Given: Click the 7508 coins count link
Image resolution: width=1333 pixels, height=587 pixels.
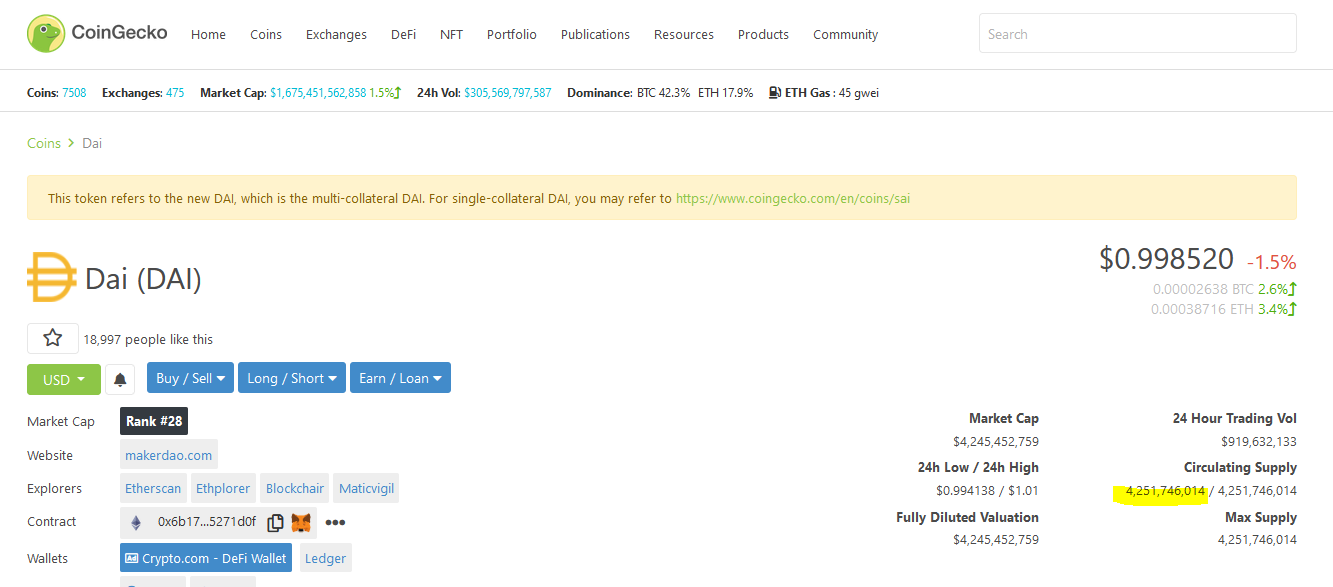Looking at the screenshot, I should (x=74, y=93).
